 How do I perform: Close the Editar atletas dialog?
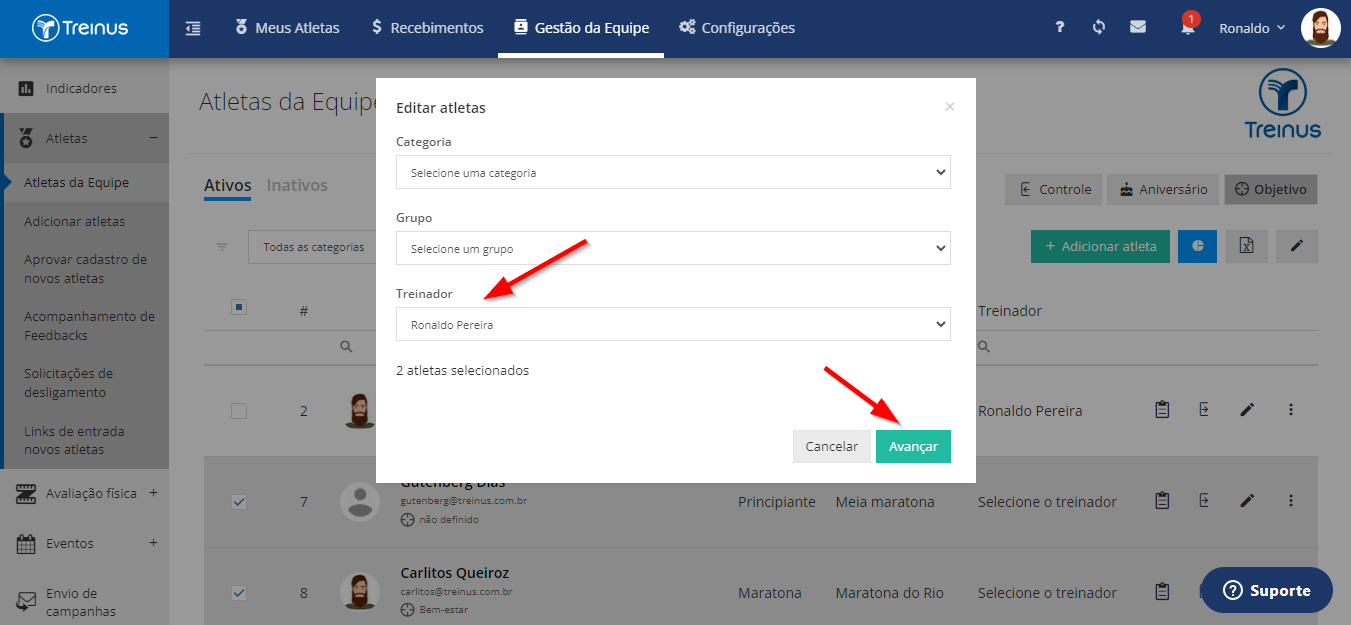tap(950, 107)
